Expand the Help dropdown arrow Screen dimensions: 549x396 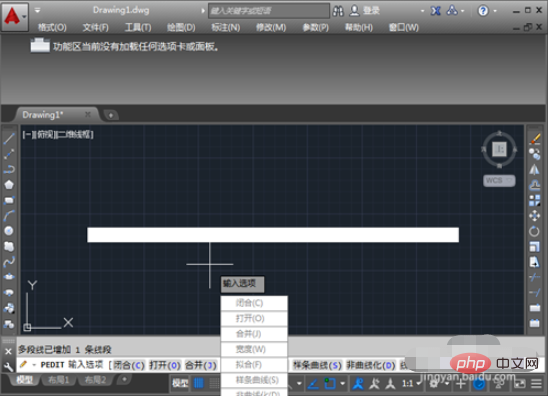495,11
